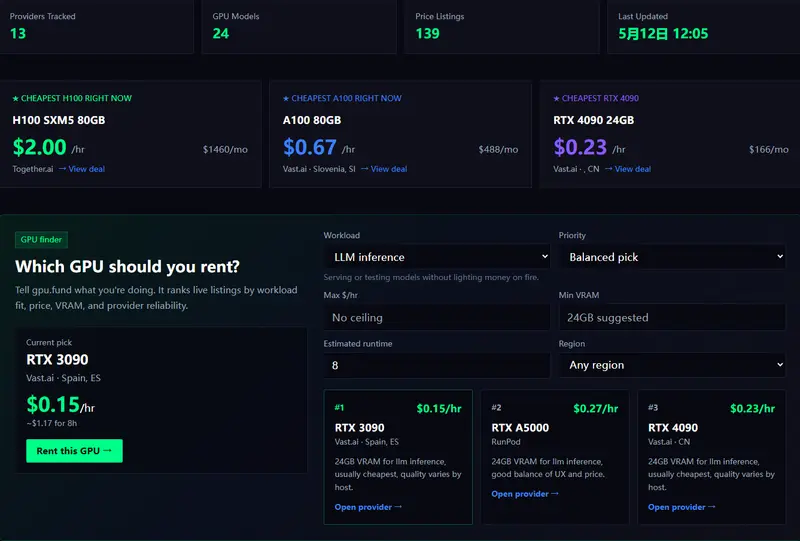
Task: Open View deal link for RTX 4090 24GB
Action: 628,169
